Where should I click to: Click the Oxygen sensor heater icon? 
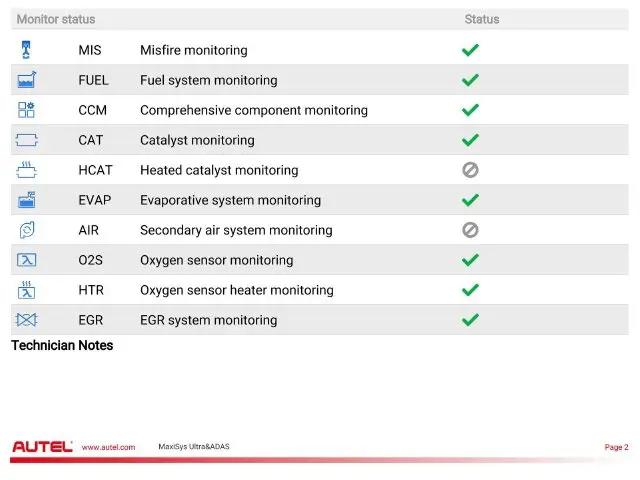pyautogui.click(x=27, y=290)
